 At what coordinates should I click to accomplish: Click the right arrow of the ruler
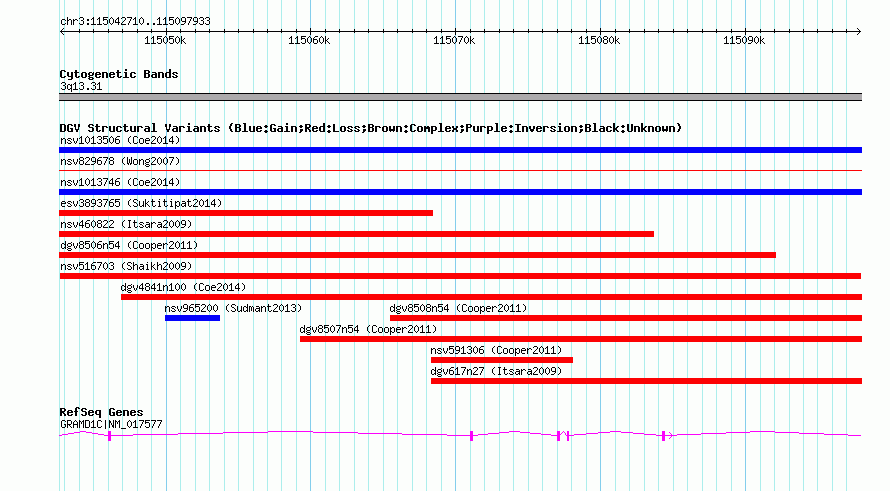coord(858,31)
